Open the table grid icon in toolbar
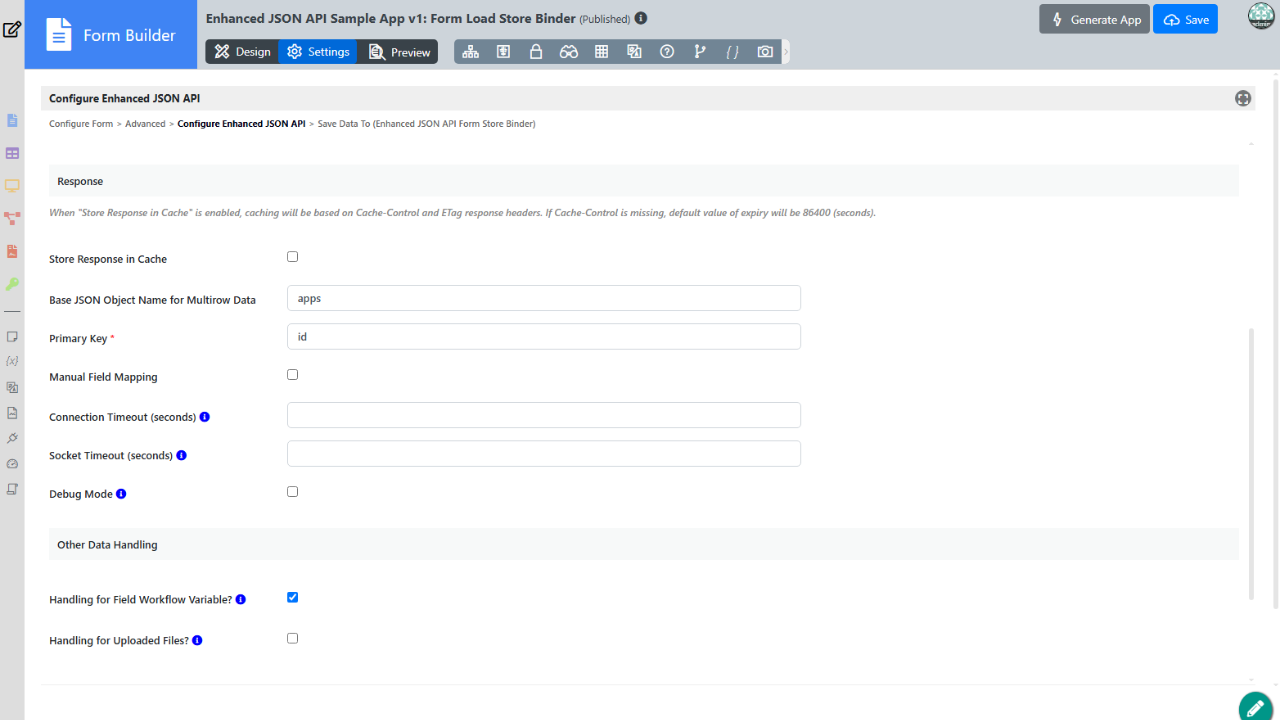The image size is (1280, 720). coord(601,52)
